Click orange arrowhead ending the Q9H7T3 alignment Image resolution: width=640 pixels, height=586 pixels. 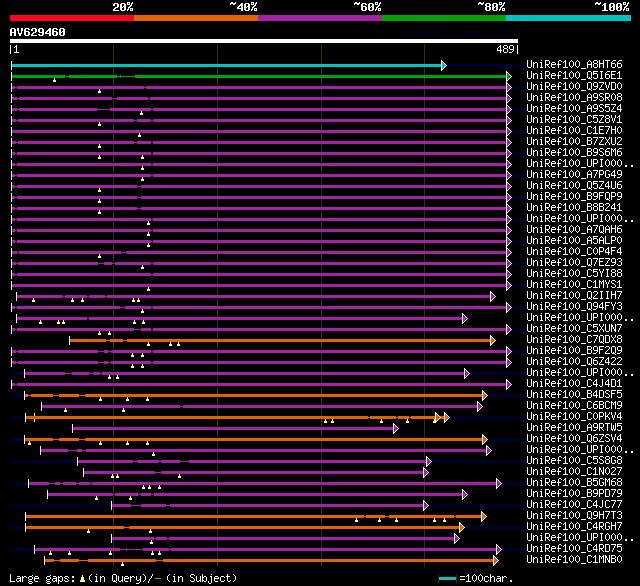point(484,517)
